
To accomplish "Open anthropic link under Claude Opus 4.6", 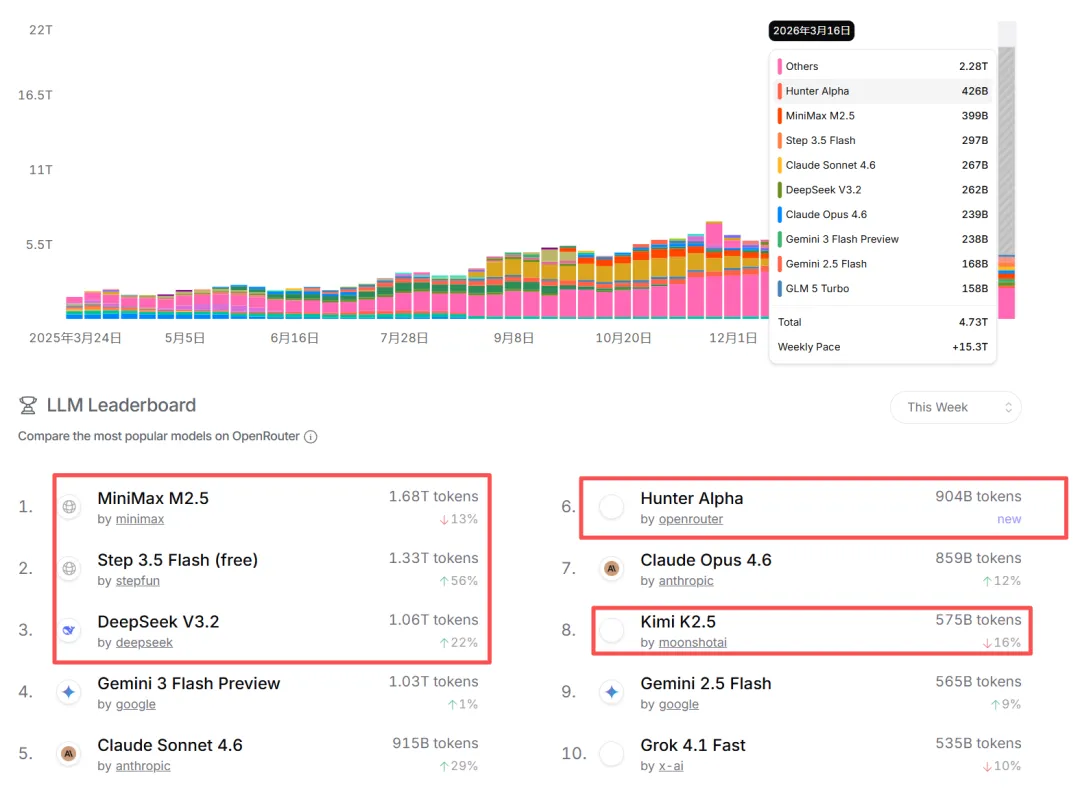I will pos(686,581).
